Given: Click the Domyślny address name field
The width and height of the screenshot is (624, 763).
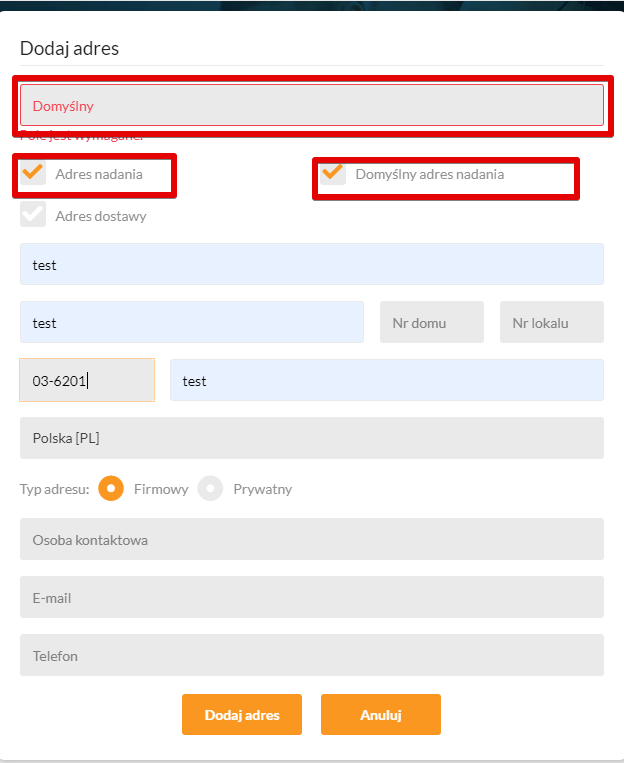Looking at the screenshot, I should (311, 105).
